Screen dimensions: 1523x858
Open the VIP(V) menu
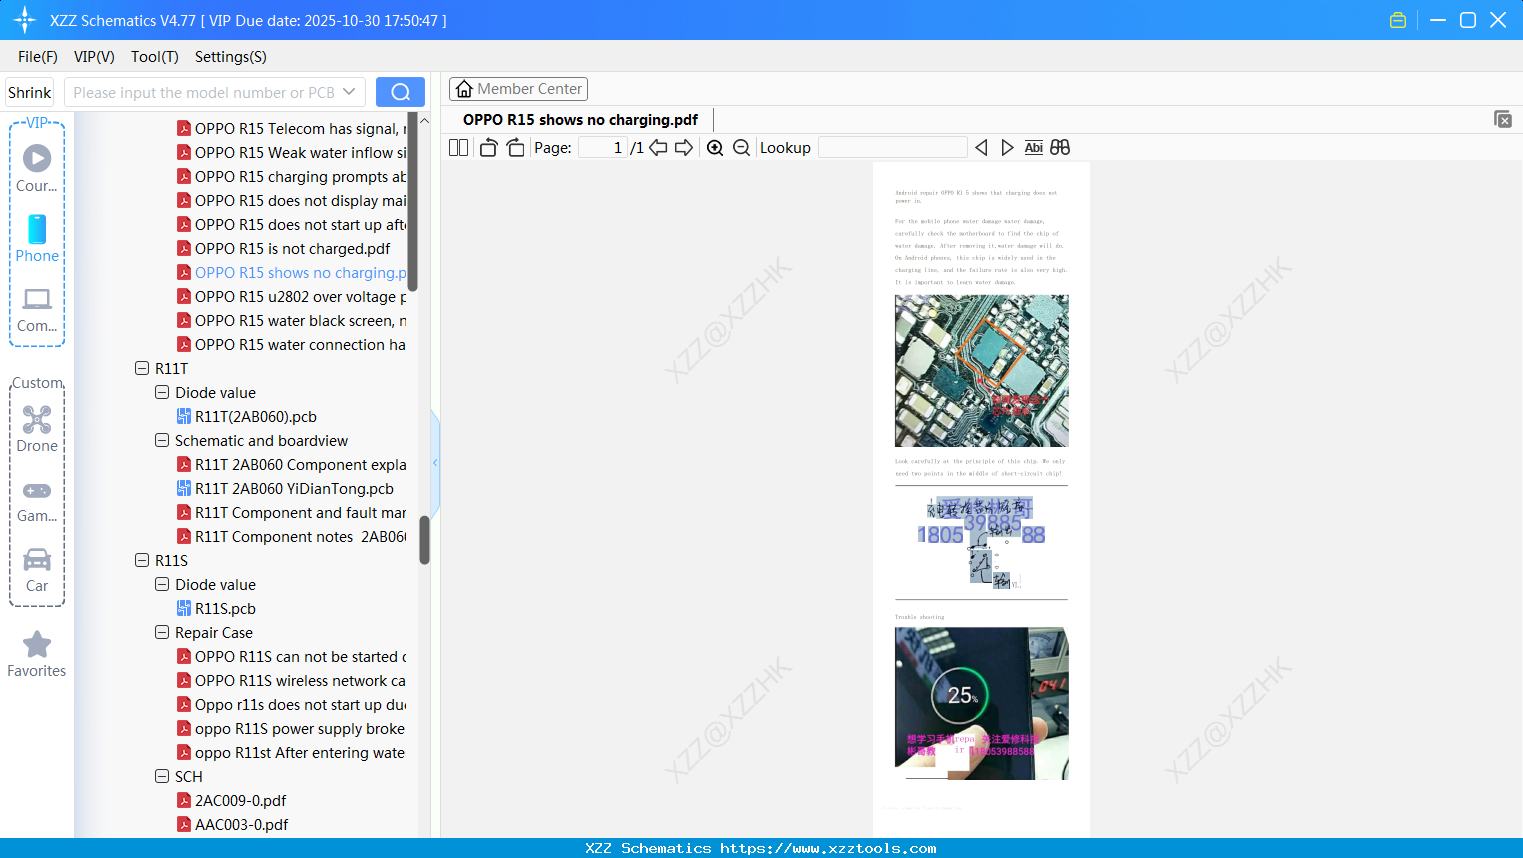click(x=94, y=57)
